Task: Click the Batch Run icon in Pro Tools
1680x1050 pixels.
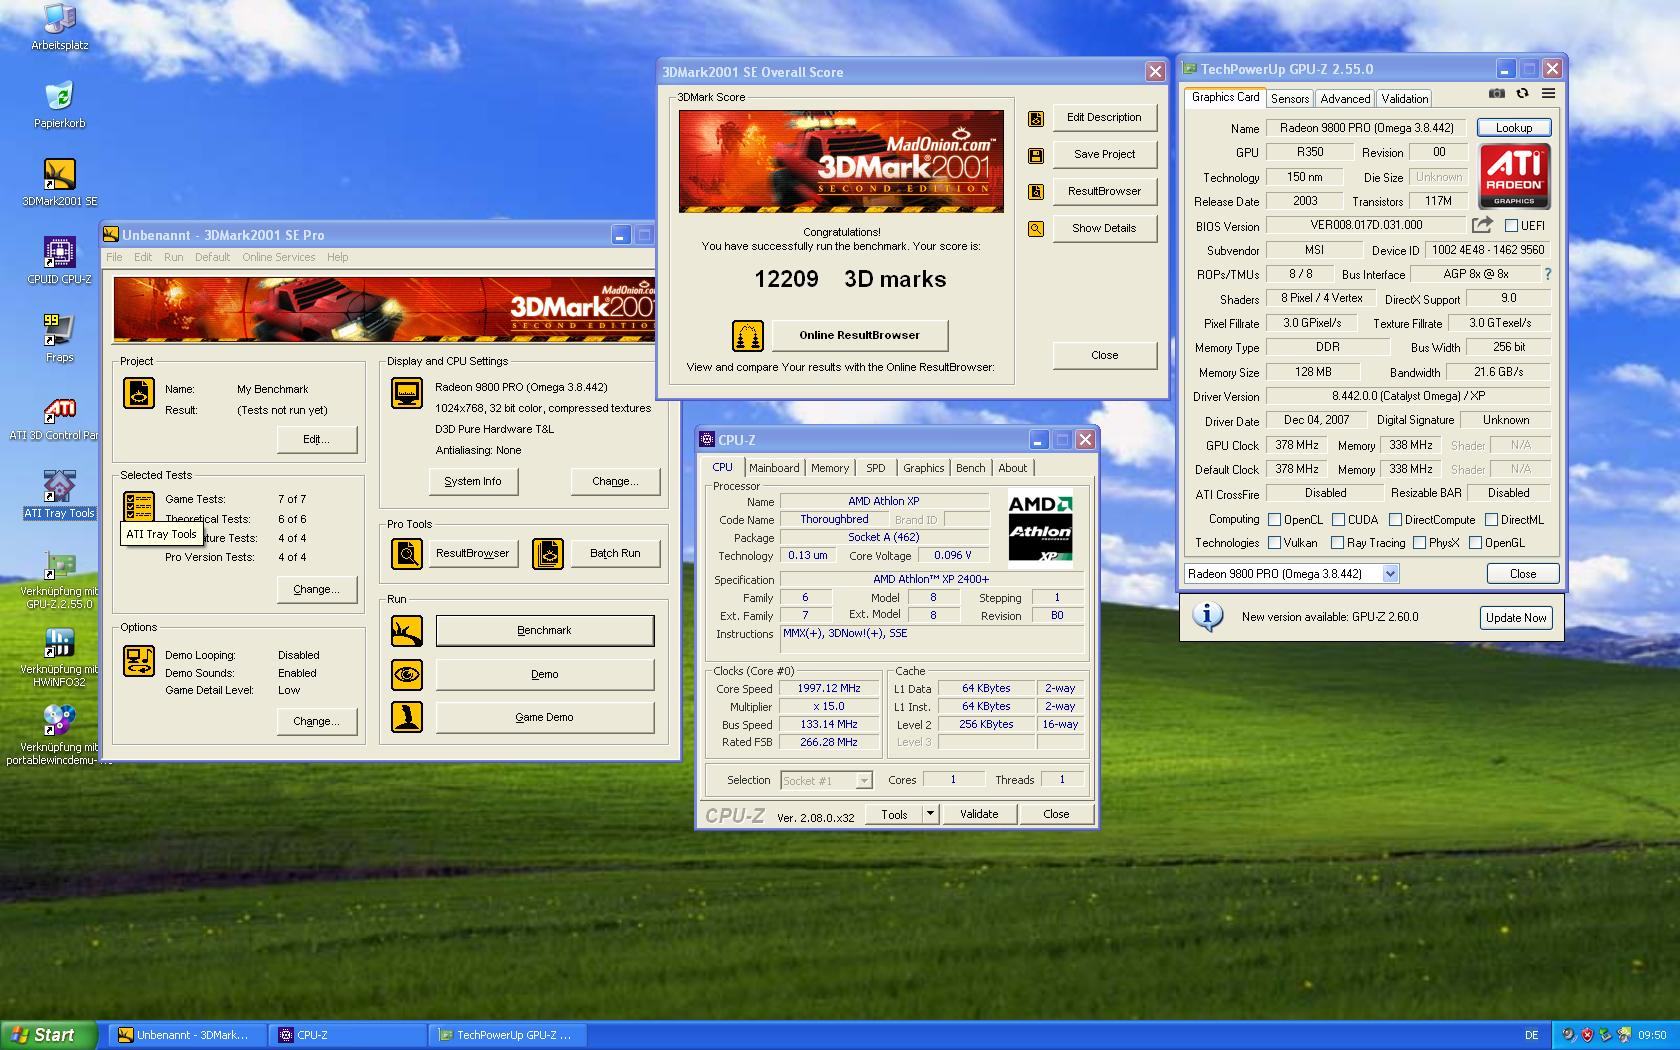Action: (x=548, y=553)
